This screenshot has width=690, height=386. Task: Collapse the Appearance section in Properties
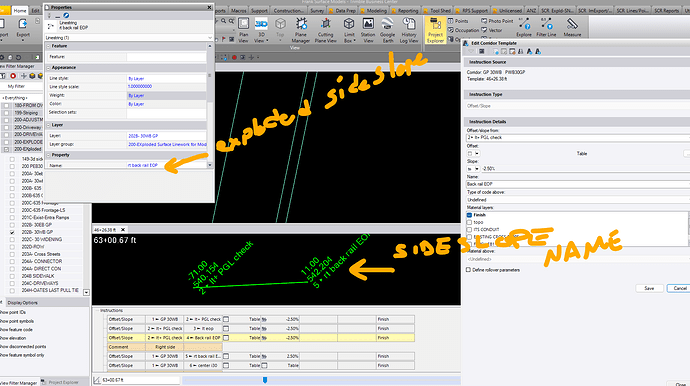tap(49, 68)
